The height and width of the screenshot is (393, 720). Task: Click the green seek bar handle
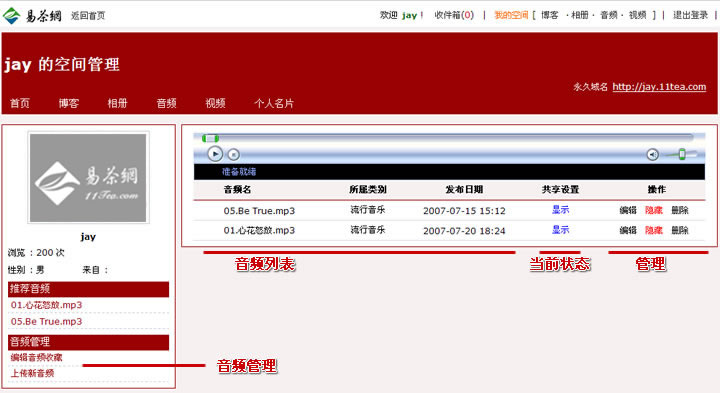210,138
